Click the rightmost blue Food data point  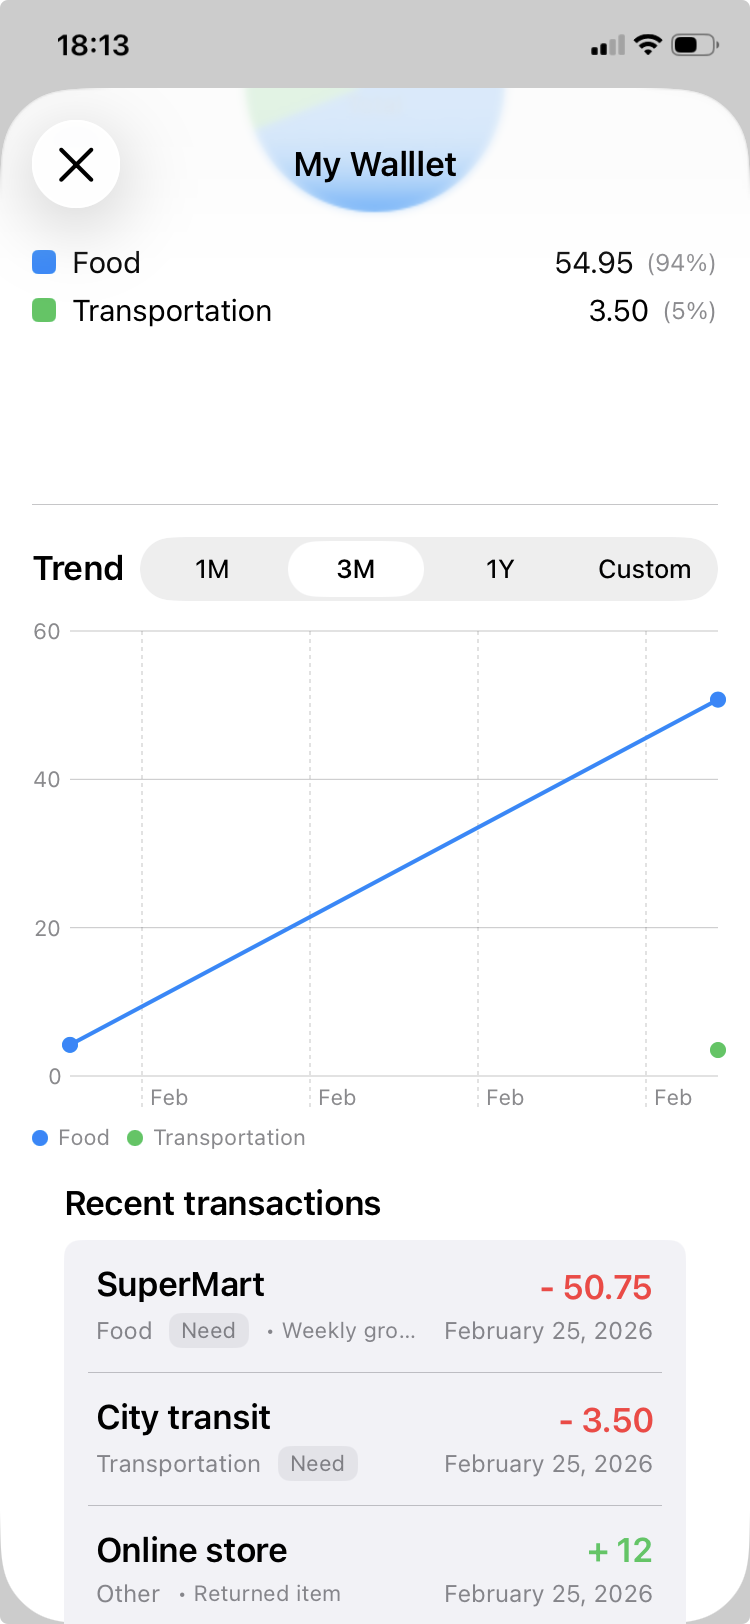tap(717, 700)
